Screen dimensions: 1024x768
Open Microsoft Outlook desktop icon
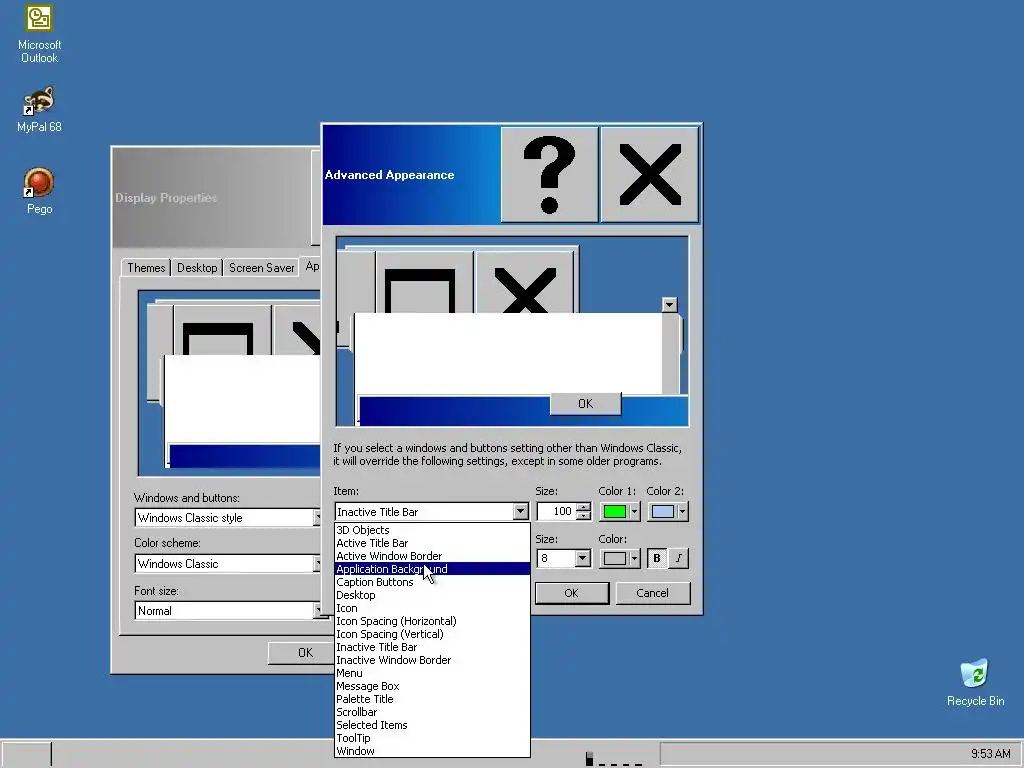(x=39, y=34)
